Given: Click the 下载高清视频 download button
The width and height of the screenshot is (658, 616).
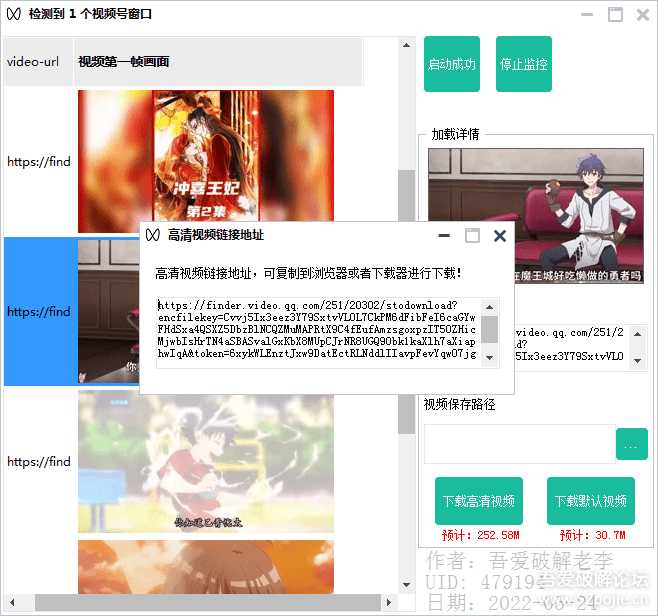Looking at the screenshot, I should click(x=478, y=501).
